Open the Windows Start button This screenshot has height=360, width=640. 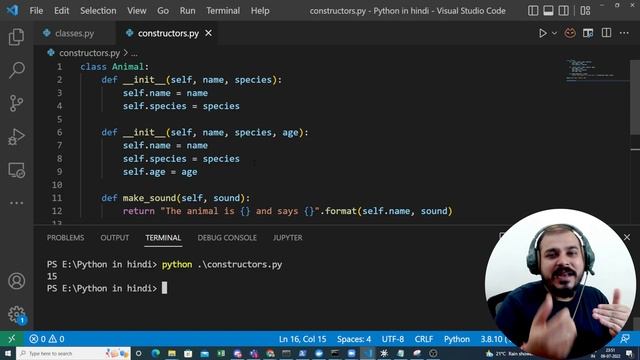click(x=8, y=353)
